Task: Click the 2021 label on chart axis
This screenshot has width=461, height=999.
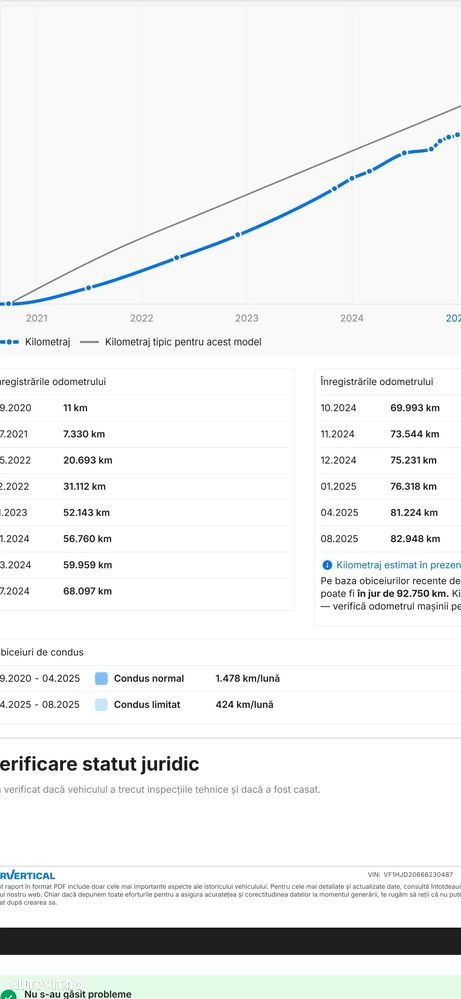Action: 36,318
